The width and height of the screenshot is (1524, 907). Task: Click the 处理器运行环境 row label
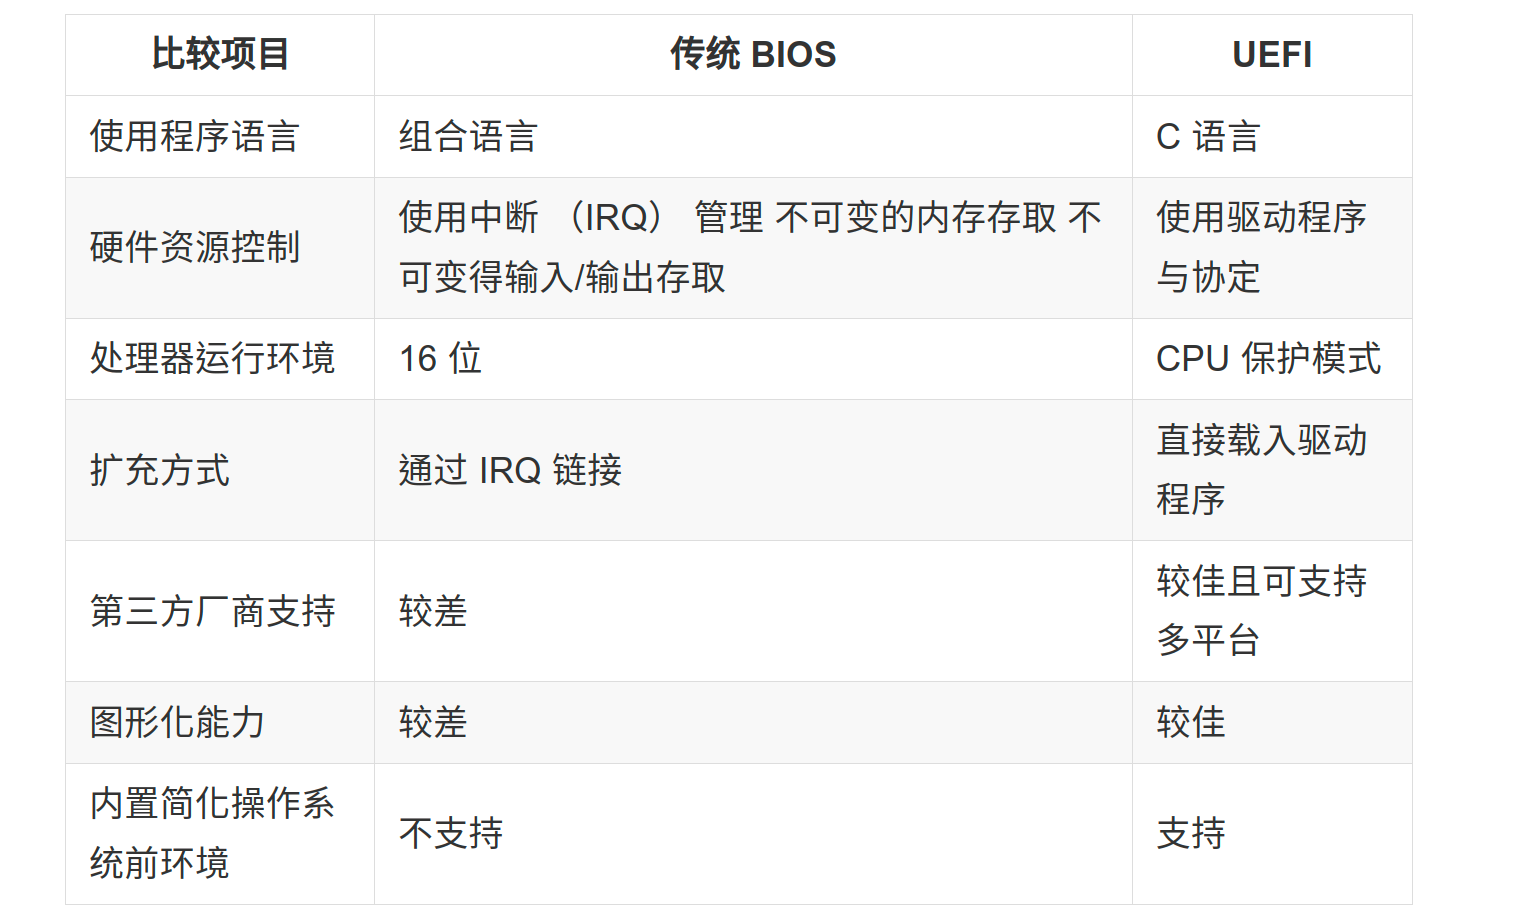[x=212, y=359]
